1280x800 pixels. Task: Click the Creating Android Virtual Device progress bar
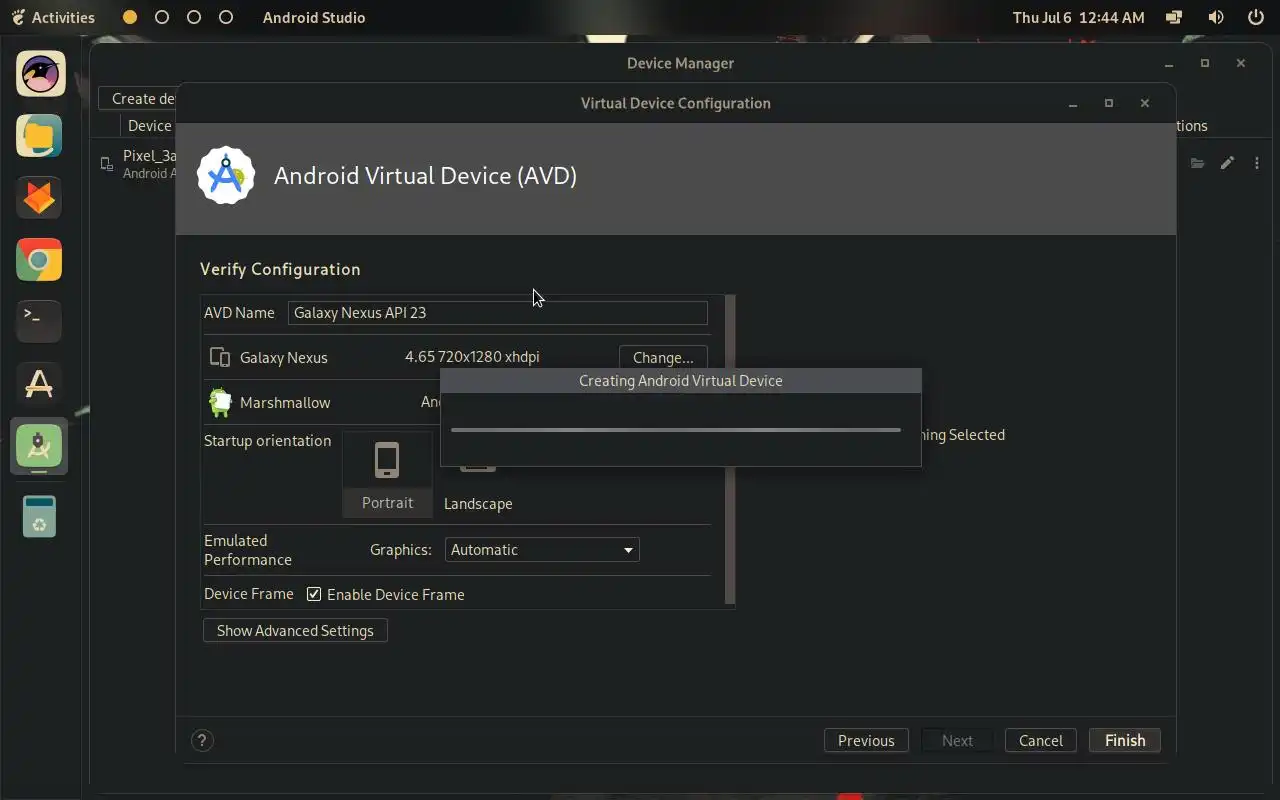[676, 430]
